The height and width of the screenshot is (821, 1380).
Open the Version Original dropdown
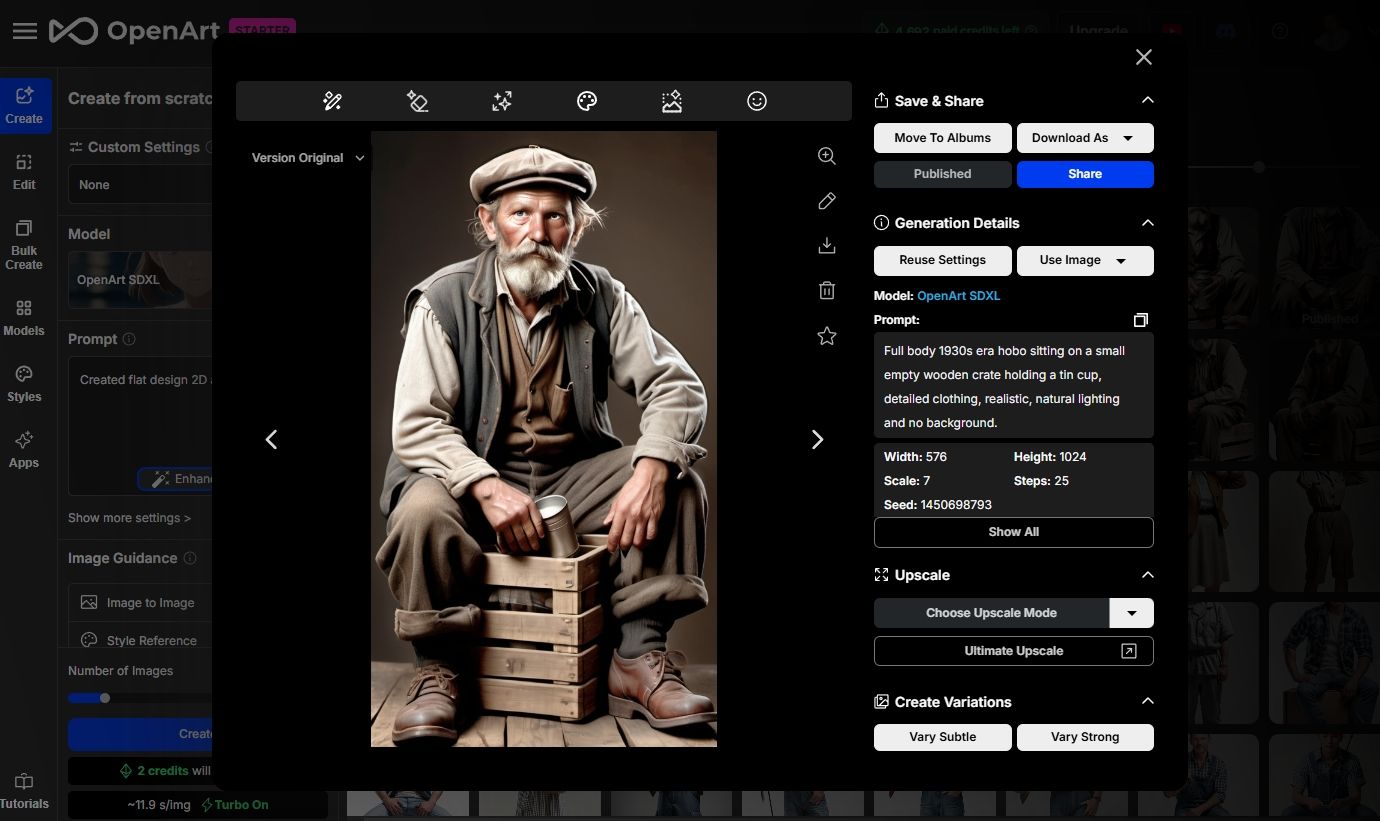tap(307, 158)
